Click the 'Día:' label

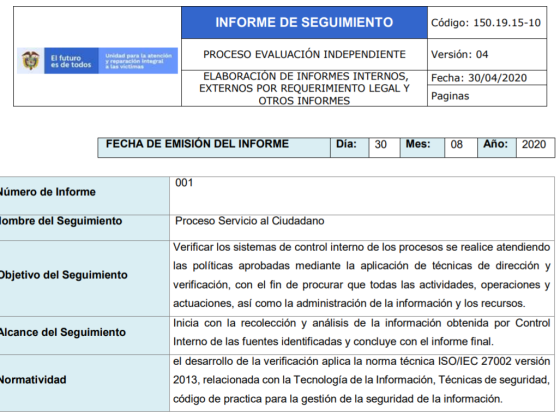tap(346, 144)
